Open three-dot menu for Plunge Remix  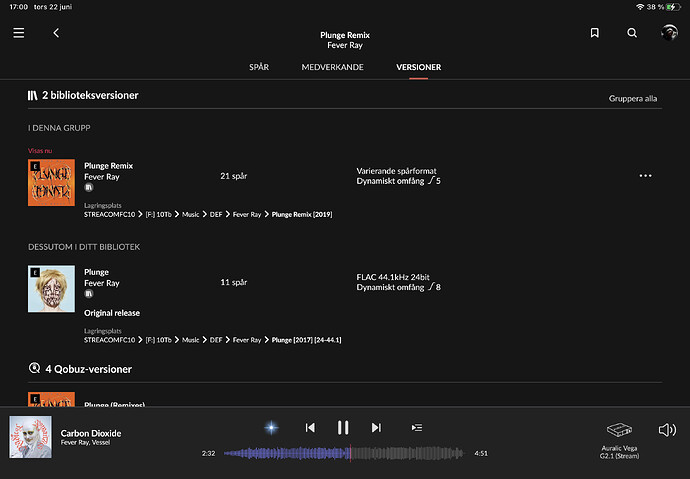click(645, 176)
